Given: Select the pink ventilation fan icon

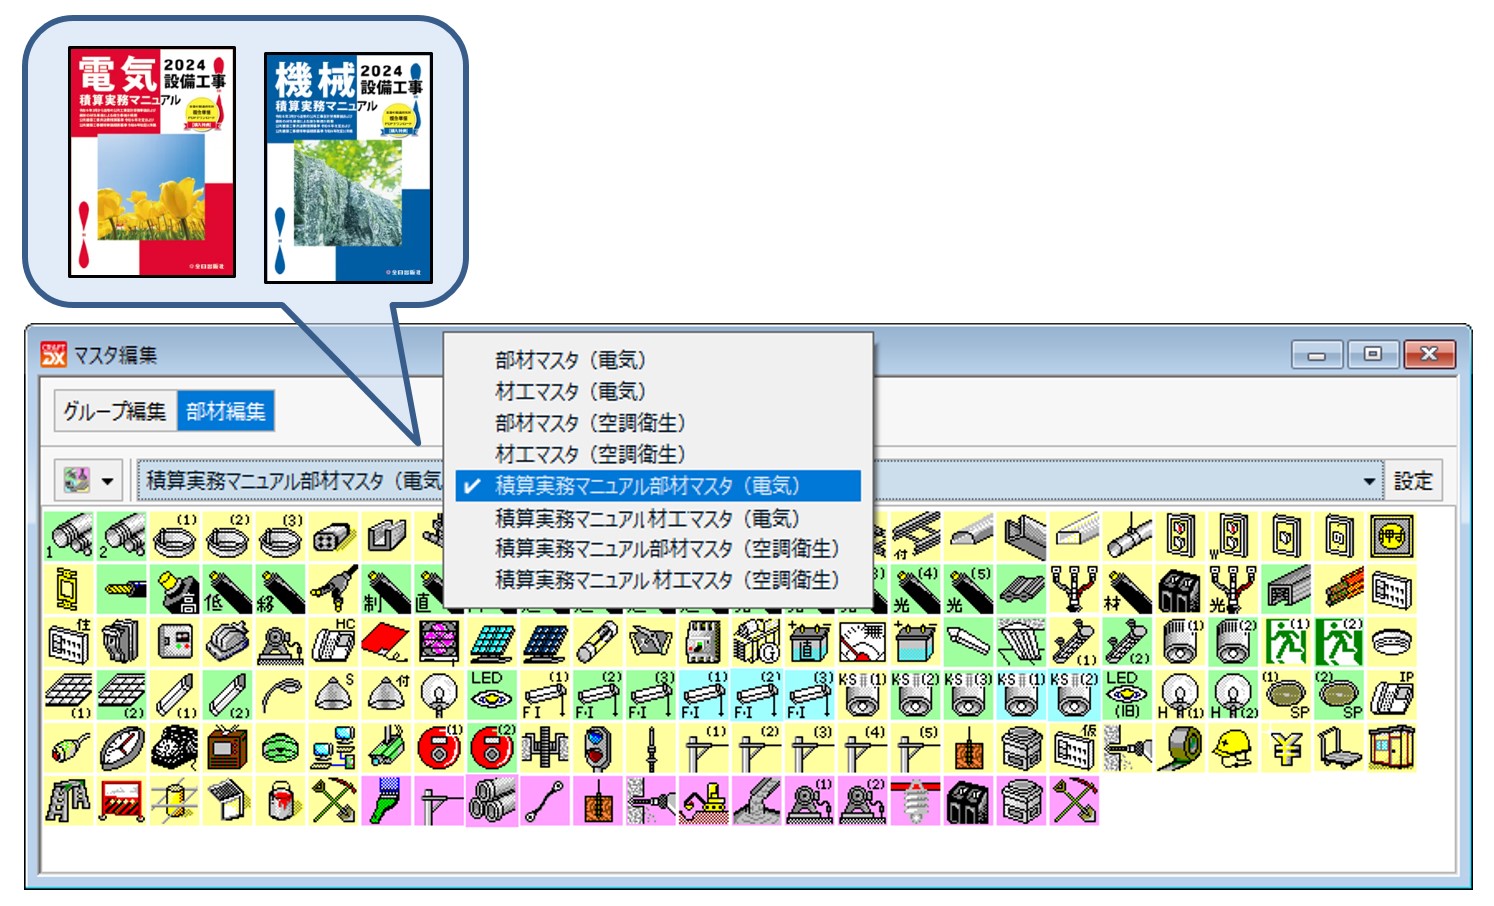Looking at the screenshot, I should tap(438, 642).
